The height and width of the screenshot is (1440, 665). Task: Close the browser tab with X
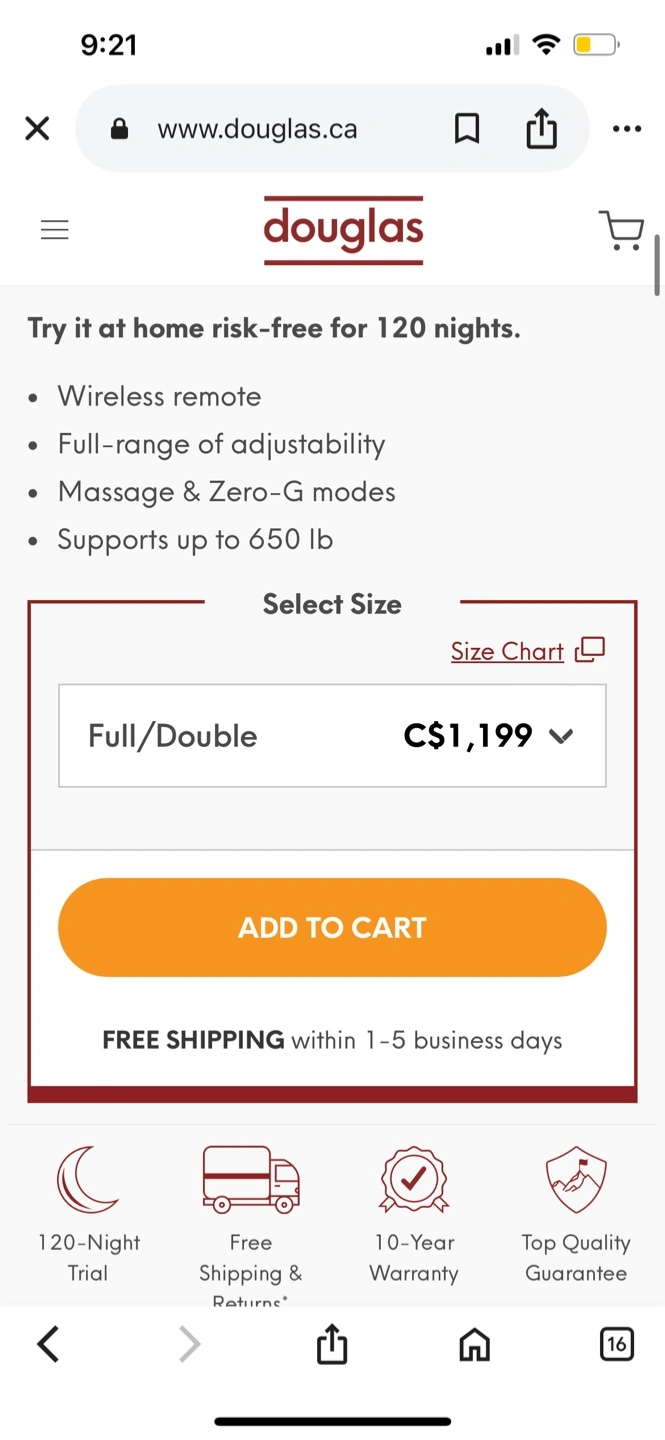[x=37, y=129]
